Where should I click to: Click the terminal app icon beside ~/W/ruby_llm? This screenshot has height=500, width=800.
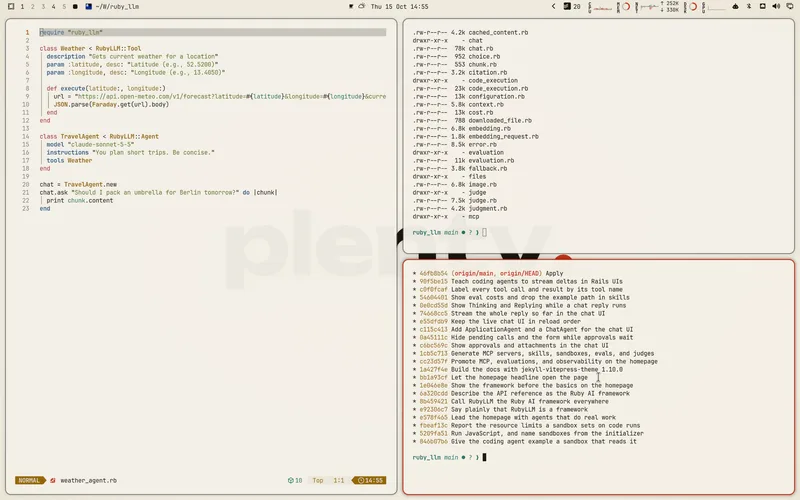[x=88, y=7]
